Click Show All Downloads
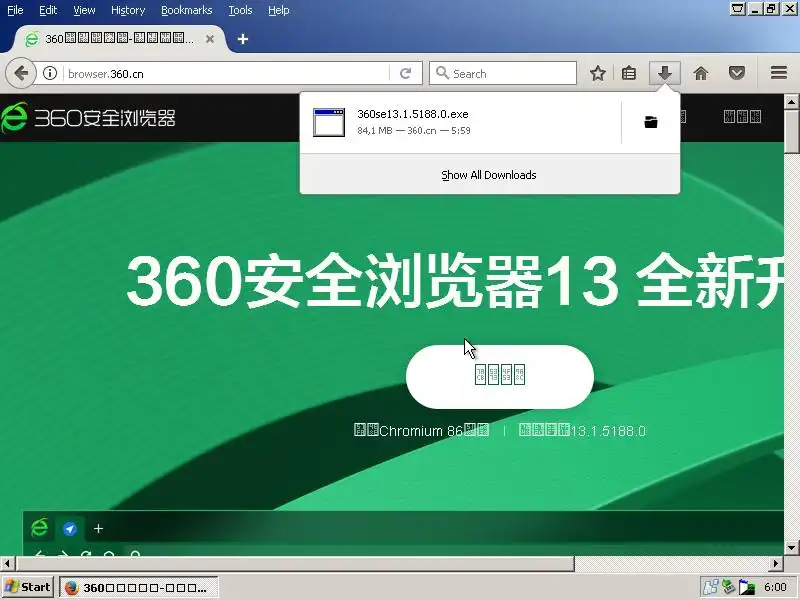Image resolution: width=800 pixels, height=600 pixels. coord(489,175)
